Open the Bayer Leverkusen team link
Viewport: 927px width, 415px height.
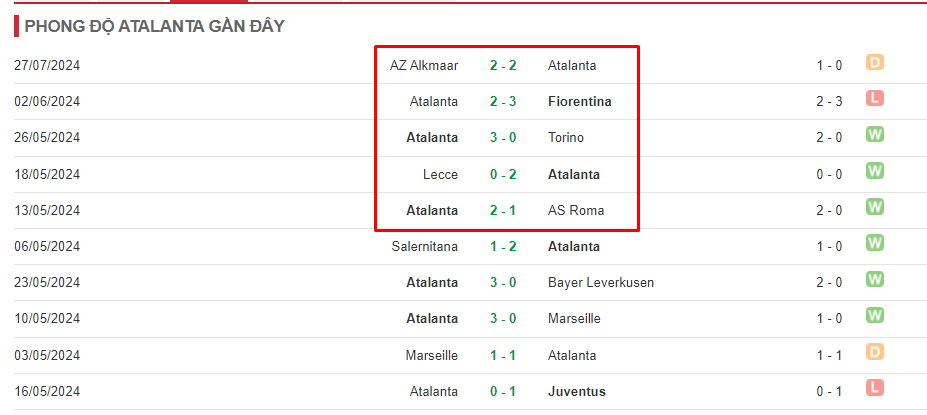(x=601, y=283)
